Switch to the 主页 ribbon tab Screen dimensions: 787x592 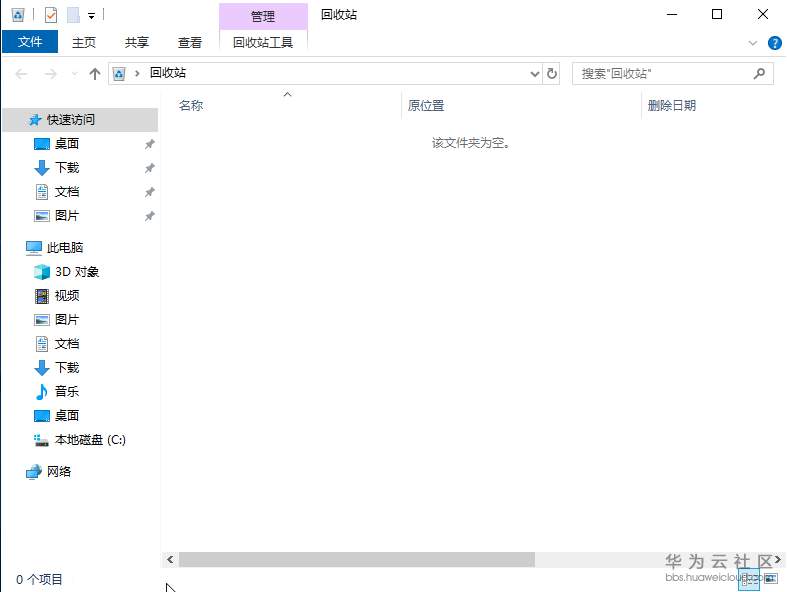(x=83, y=42)
